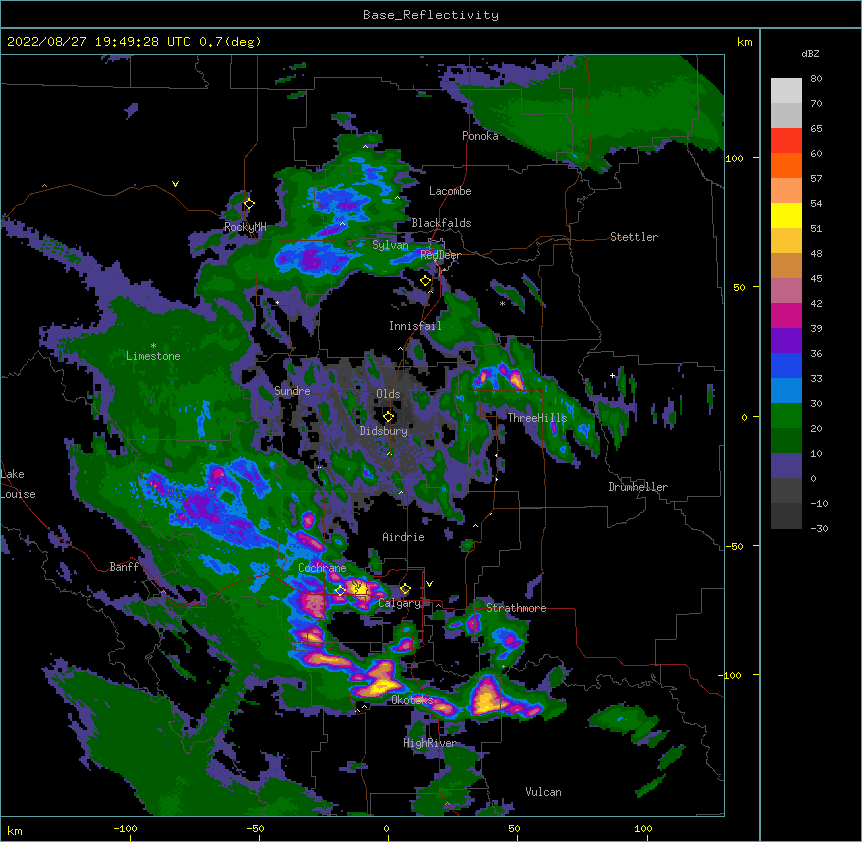The image size is (862, 842).
Task: Click the RedDeer city label
Action: (440, 255)
